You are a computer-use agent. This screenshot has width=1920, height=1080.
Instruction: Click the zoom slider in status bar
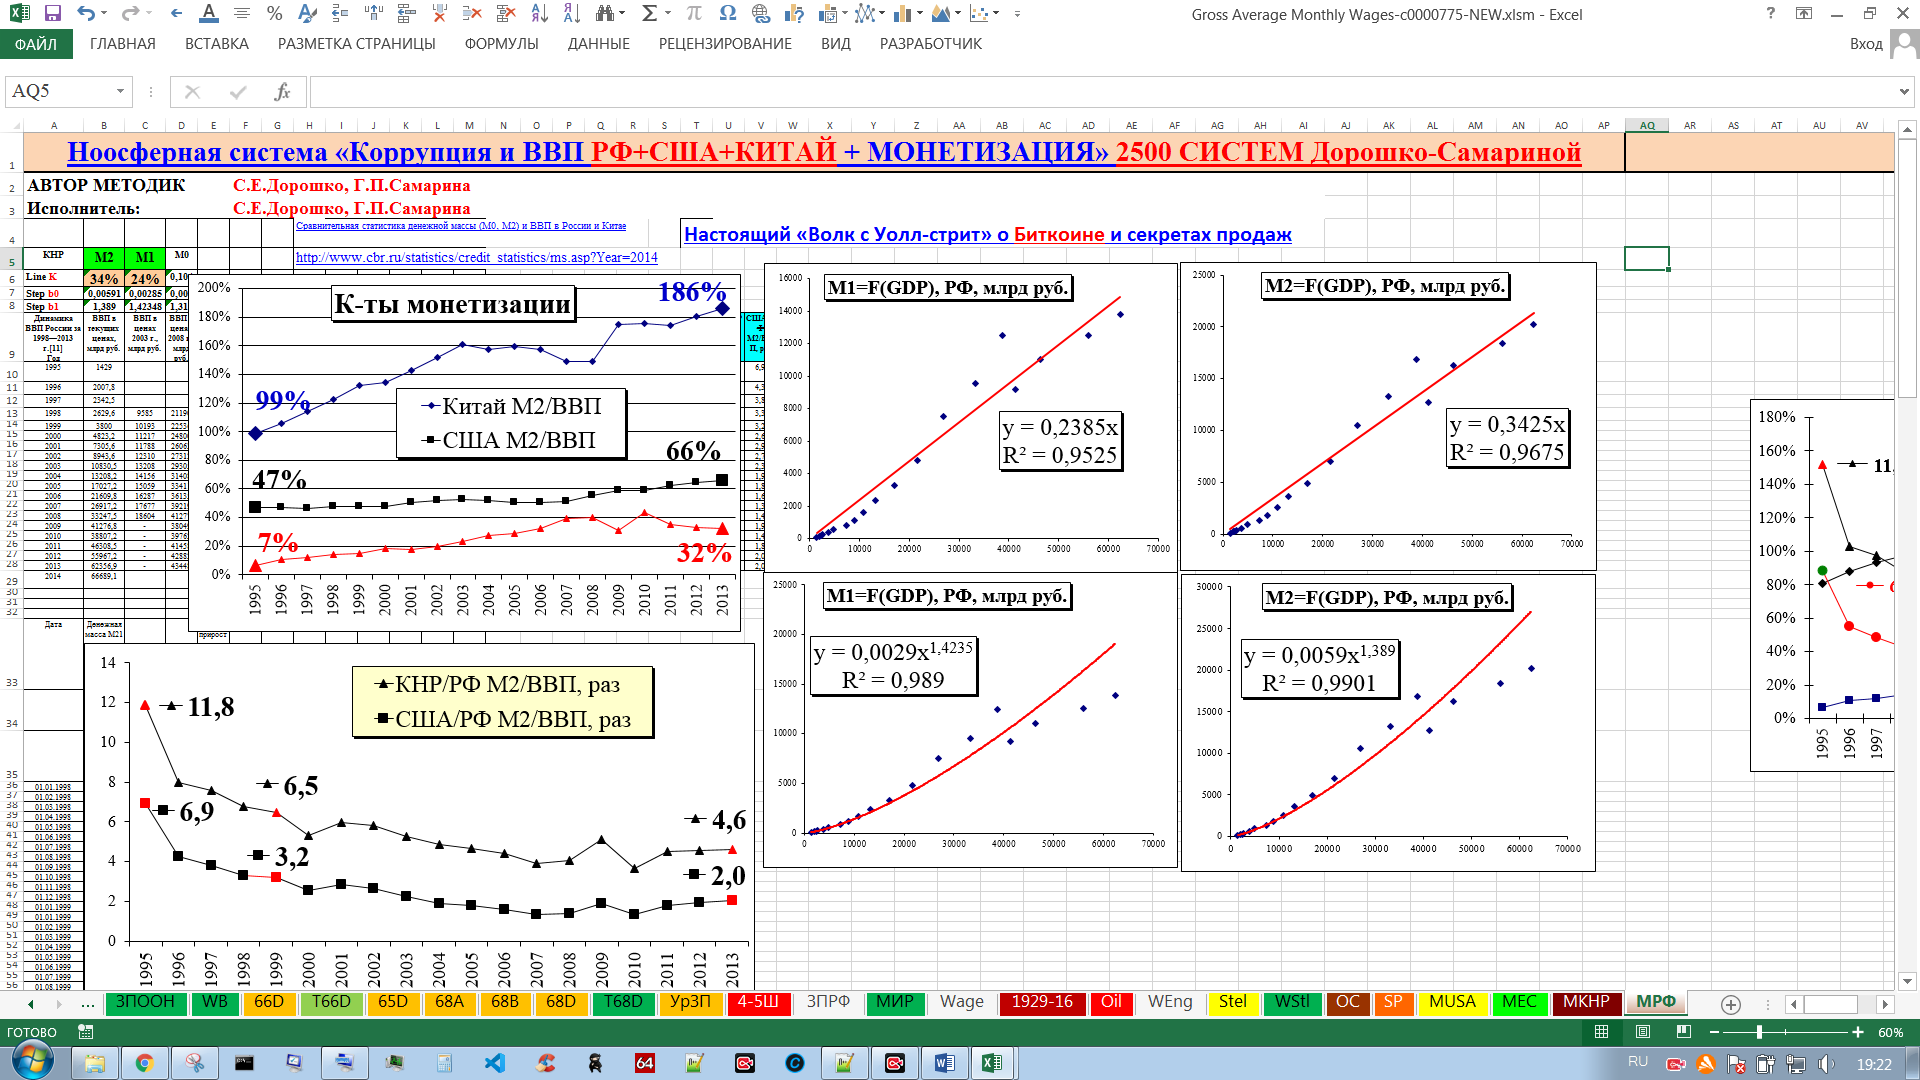coord(1759,1032)
